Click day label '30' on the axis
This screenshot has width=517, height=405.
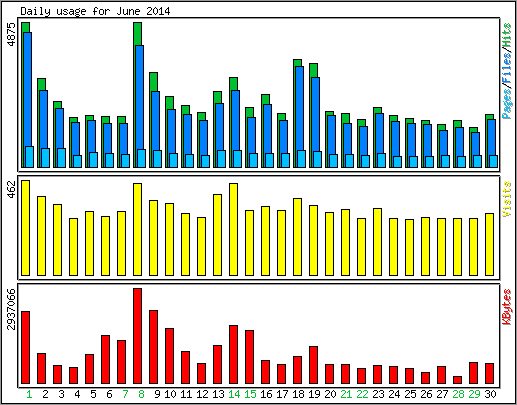point(490,394)
